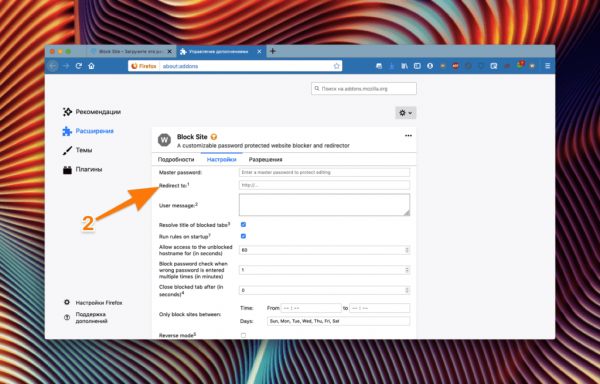Click the User message text area
This screenshot has height=384, width=600.
(x=324, y=205)
